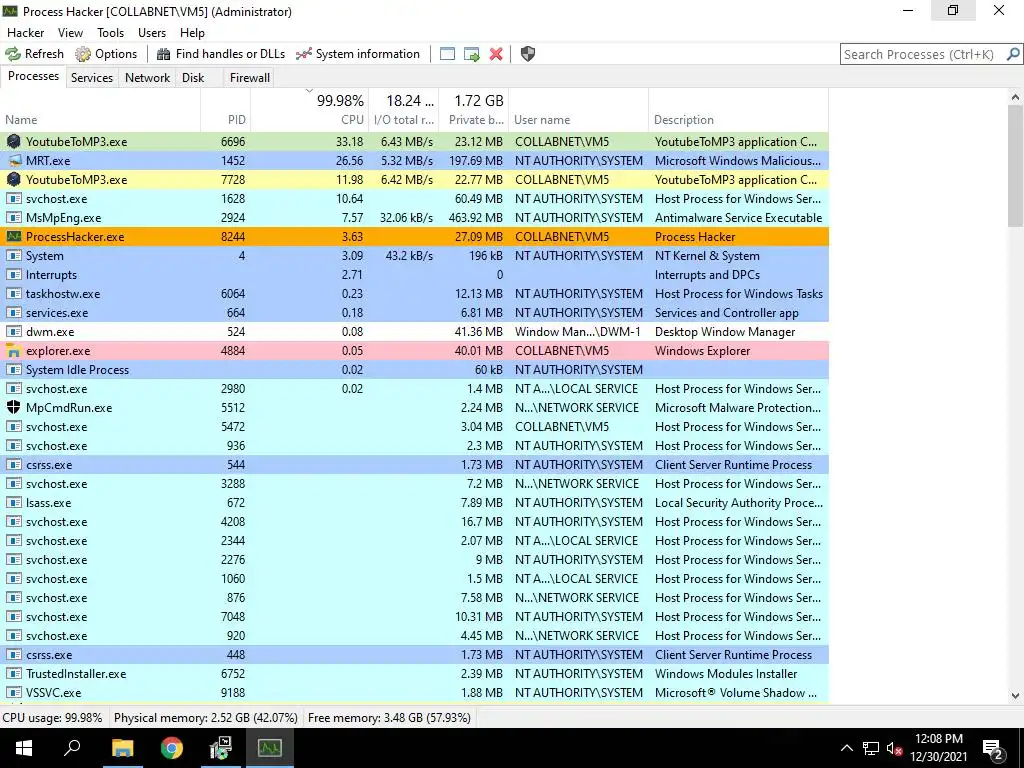Open File Explorer from taskbar

pos(122,748)
